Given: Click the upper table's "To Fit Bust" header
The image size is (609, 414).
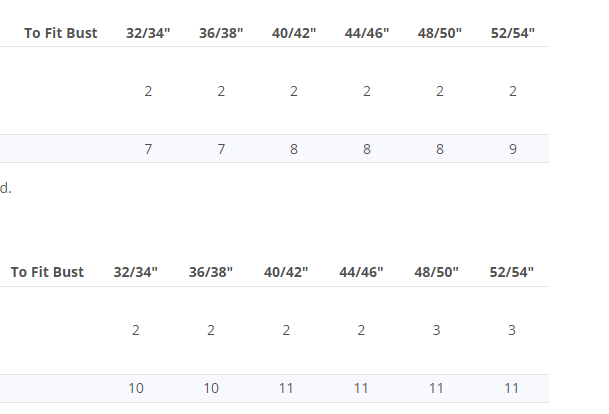Looking at the screenshot, I should (61, 33).
